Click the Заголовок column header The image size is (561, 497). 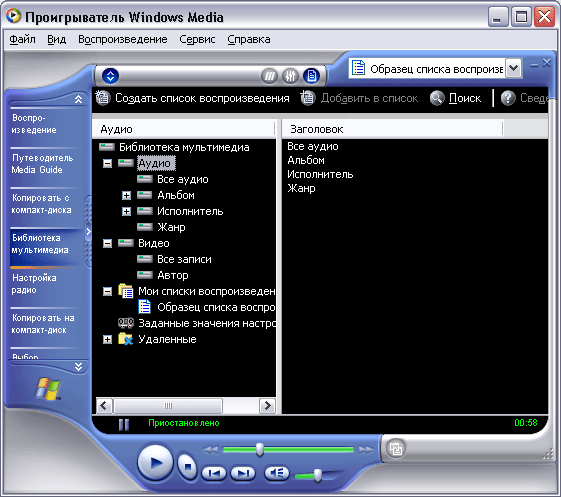[392, 129]
